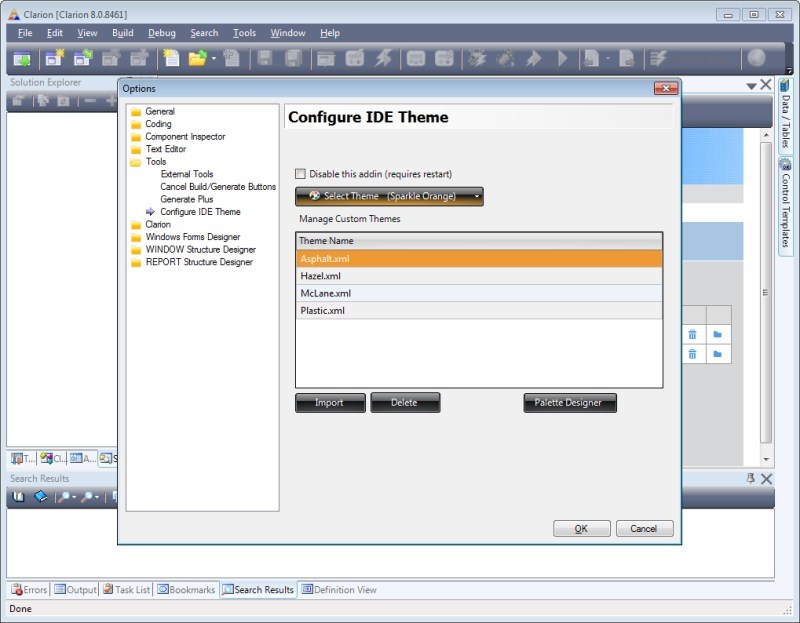Select the Coding options category
Screen dimensions: 800x623
pos(158,124)
